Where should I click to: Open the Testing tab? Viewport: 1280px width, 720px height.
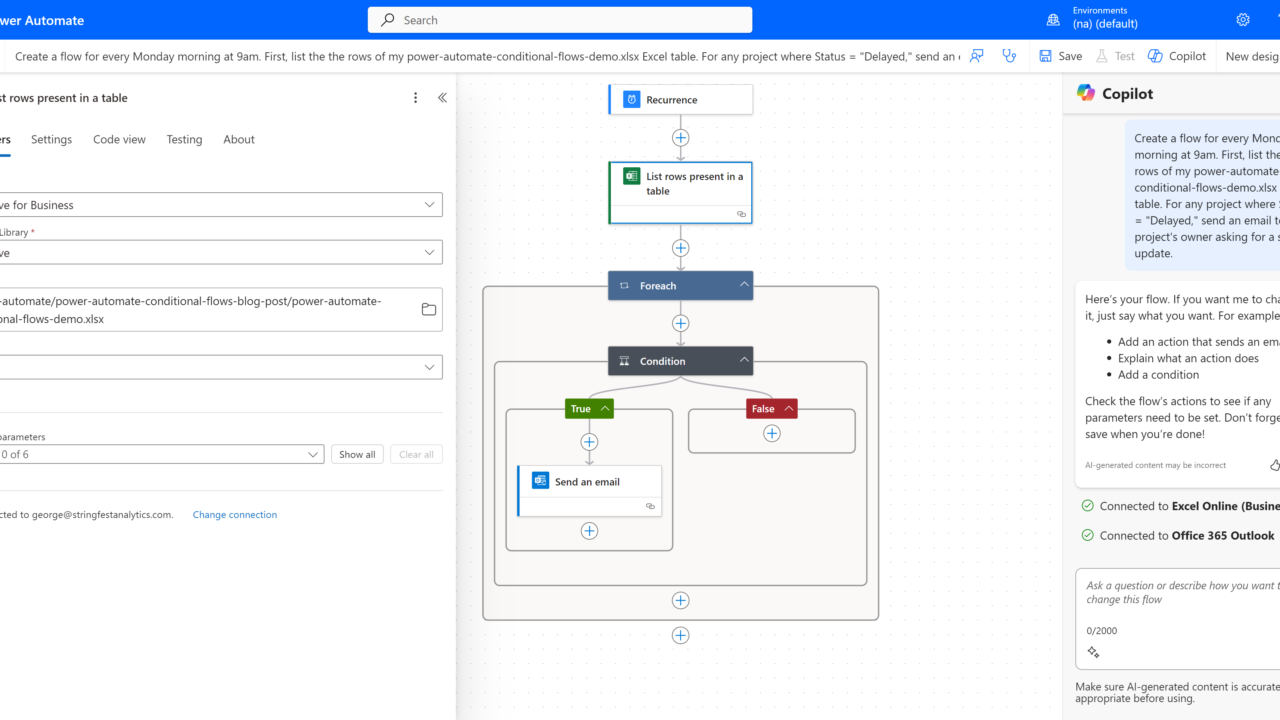point(184,140)
